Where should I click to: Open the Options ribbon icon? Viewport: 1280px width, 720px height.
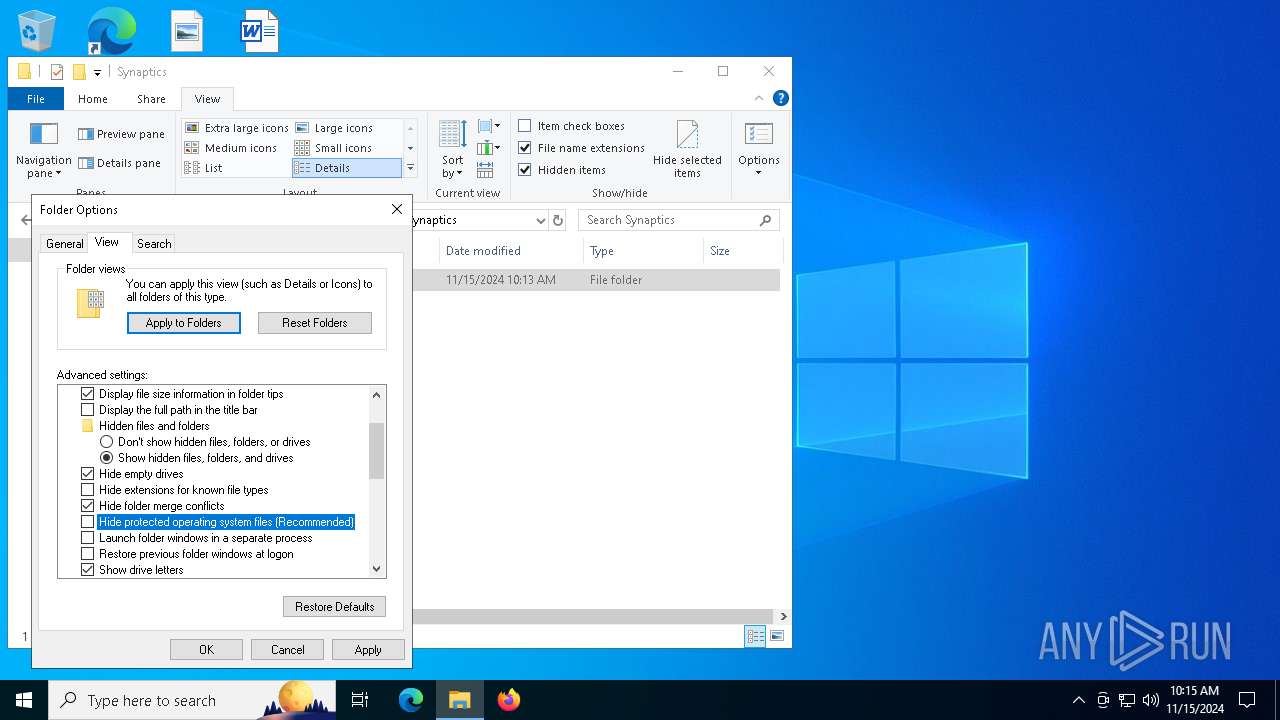(758, 134)
